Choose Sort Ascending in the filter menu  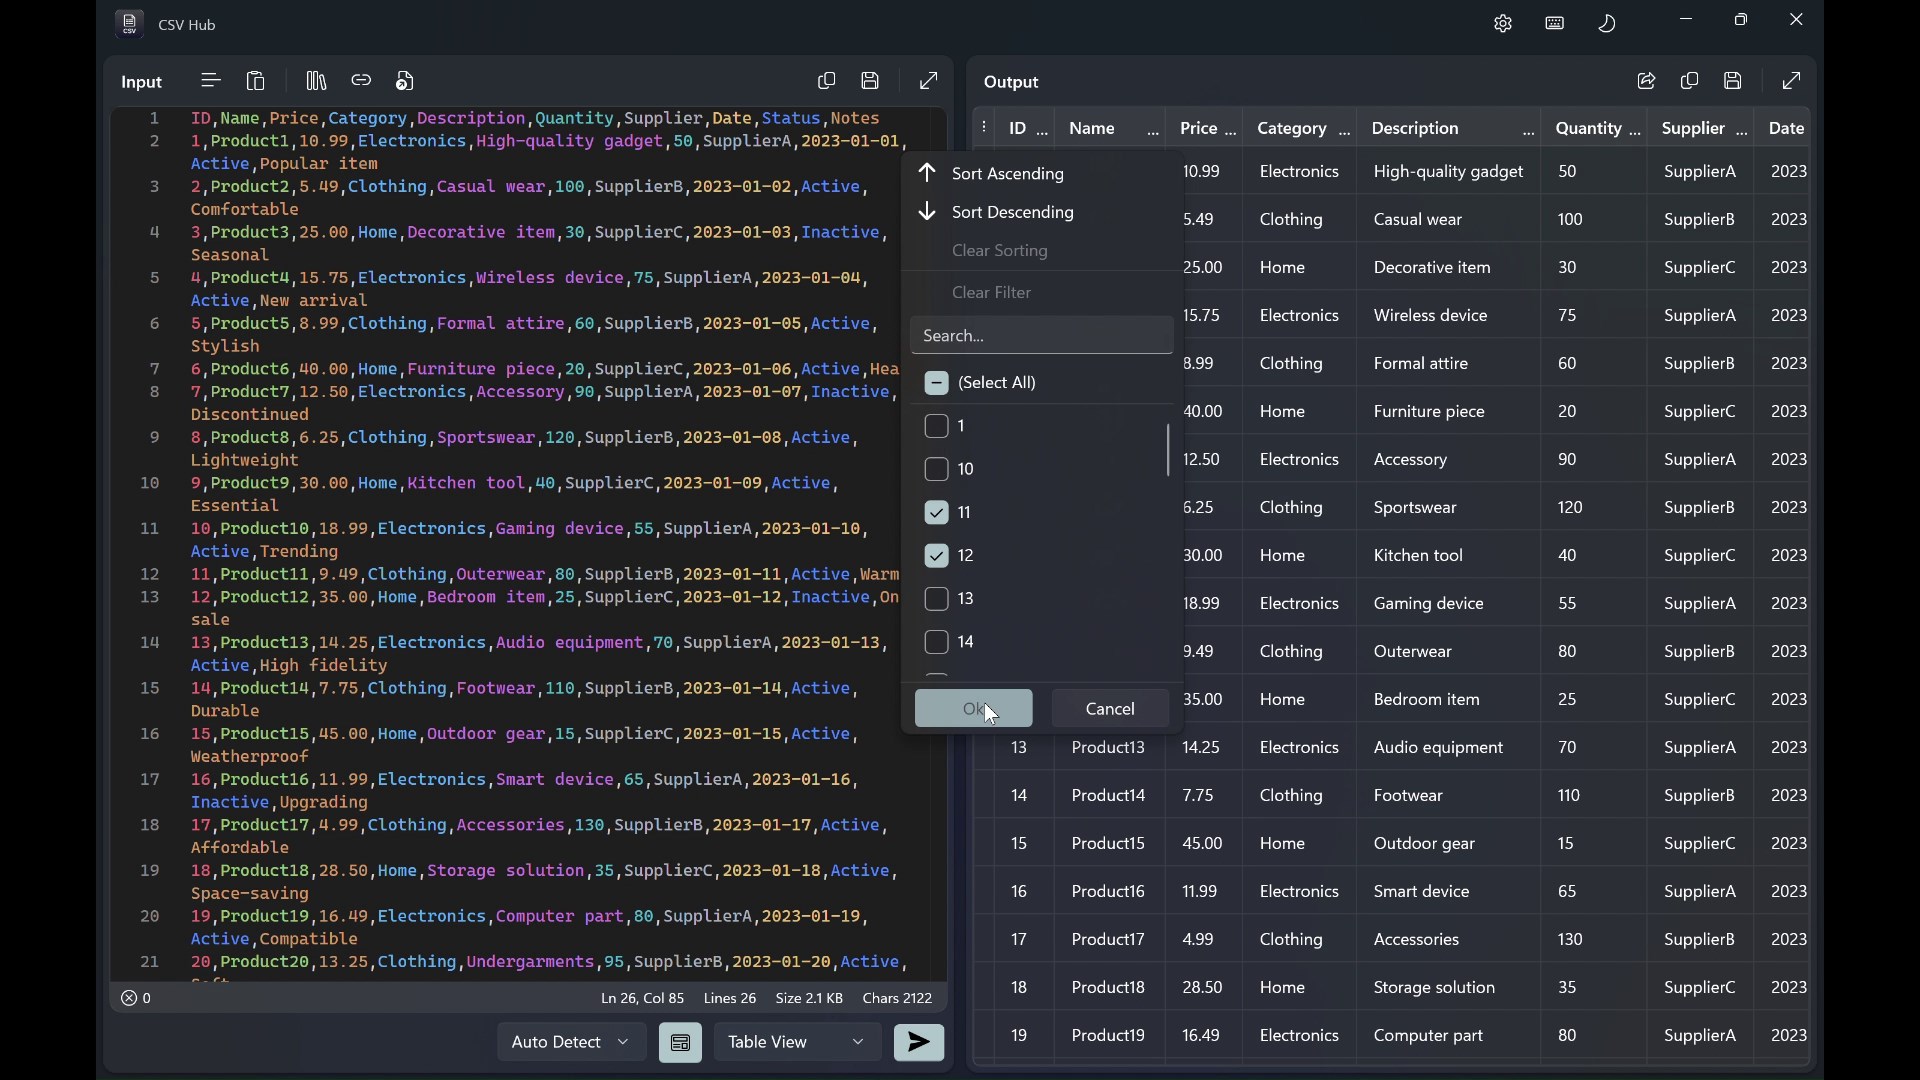[1010, 174]
